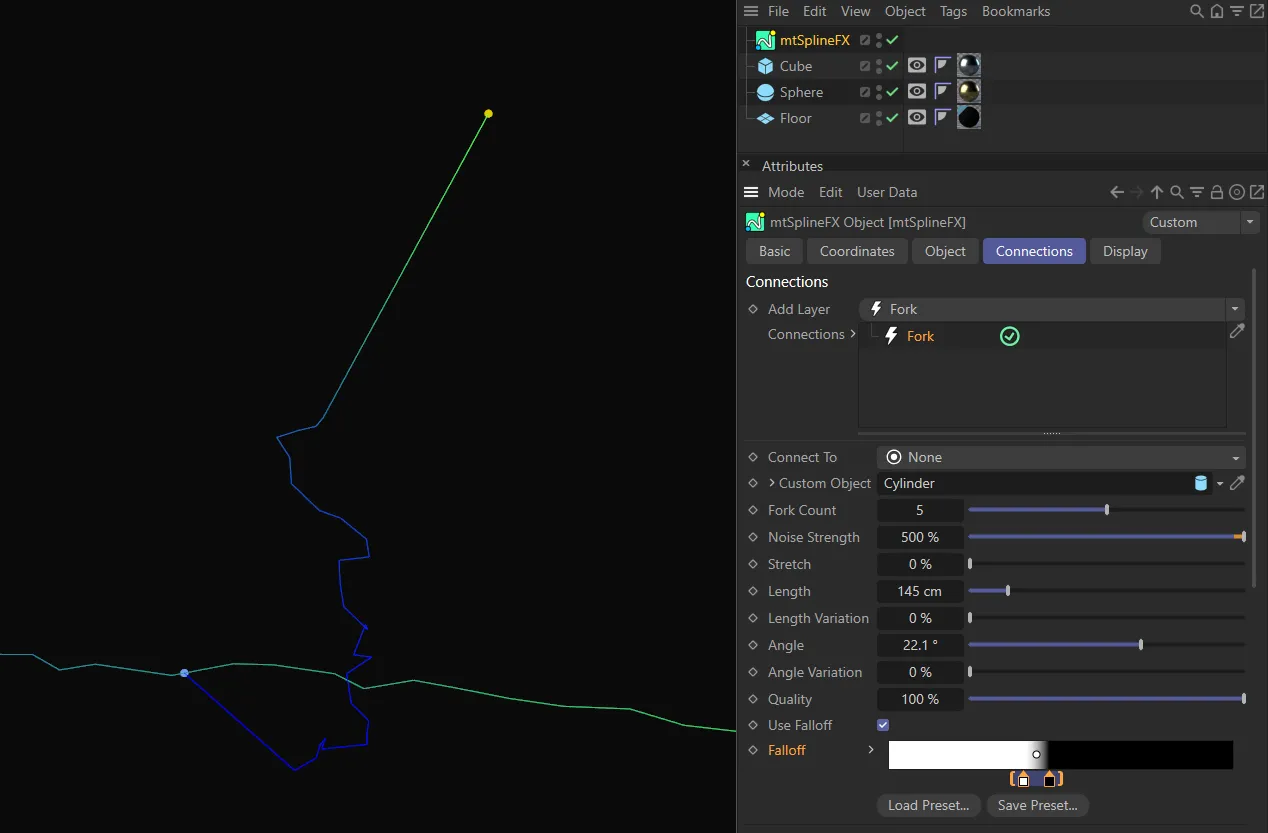Open the Fork layer's edit pencil icon
Viewport: 1268px width, 833px height.
point(1237,331)
